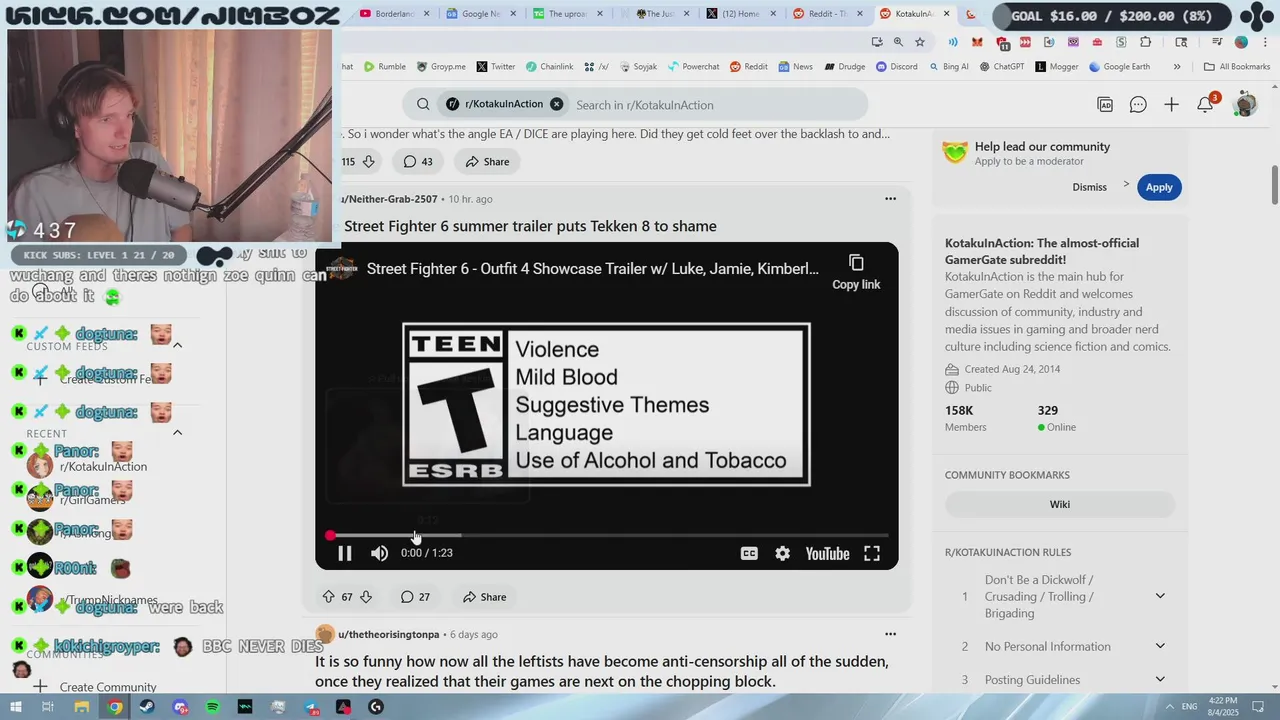Show more bookmarks chevron

(1177, 67)
